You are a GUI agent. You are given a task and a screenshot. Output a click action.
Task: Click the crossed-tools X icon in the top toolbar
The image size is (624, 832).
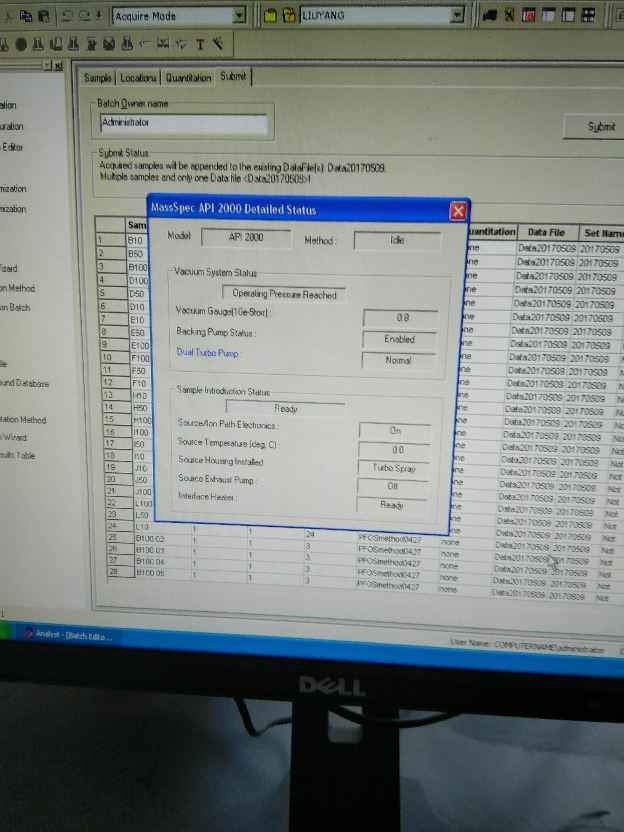[x=509, y=15]
